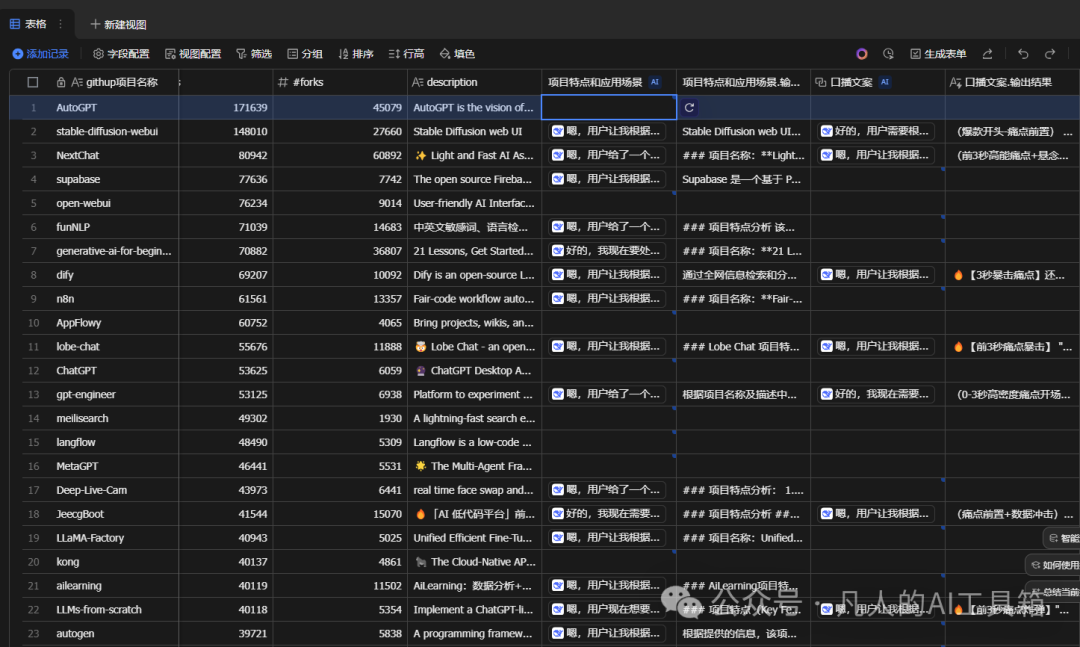This screenshot has height=647, width=1080.
Task: Tick the select-all checkbox in header
Action: click(32, 82)
